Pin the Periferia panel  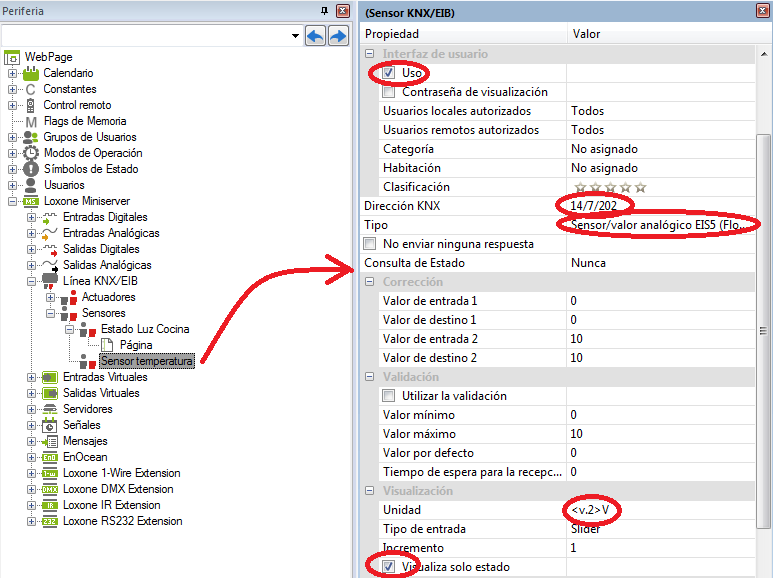click(324, 10)
